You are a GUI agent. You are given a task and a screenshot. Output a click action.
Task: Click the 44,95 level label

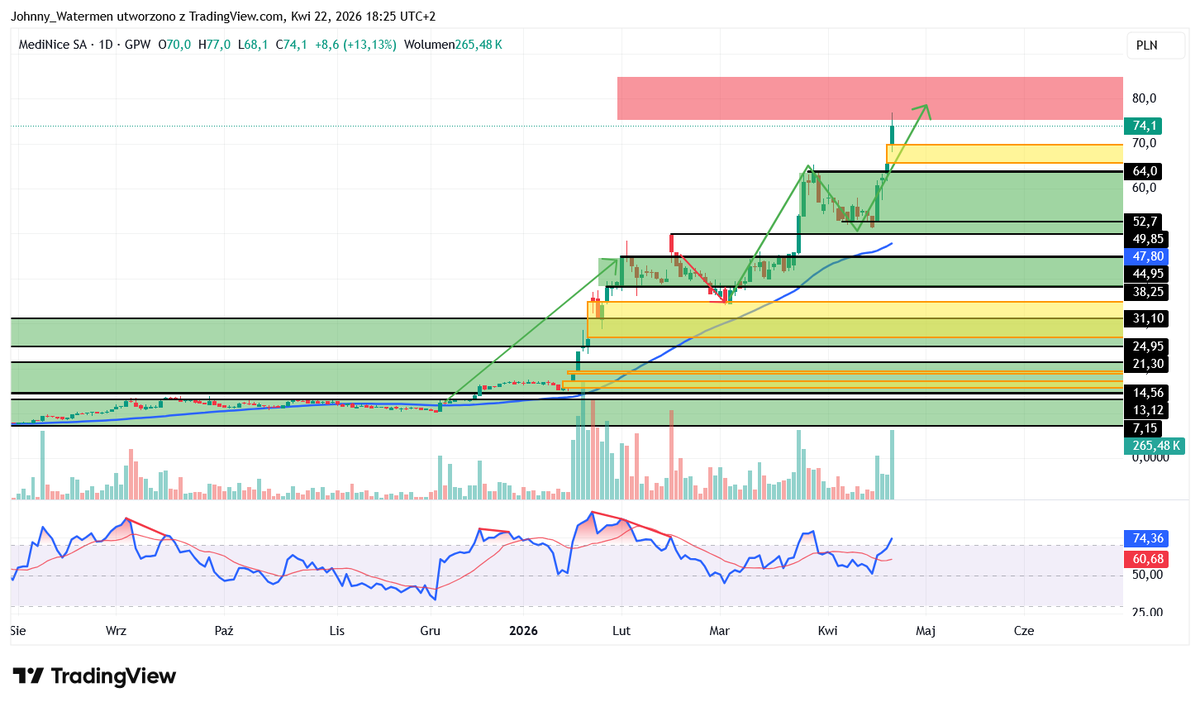1148,274
